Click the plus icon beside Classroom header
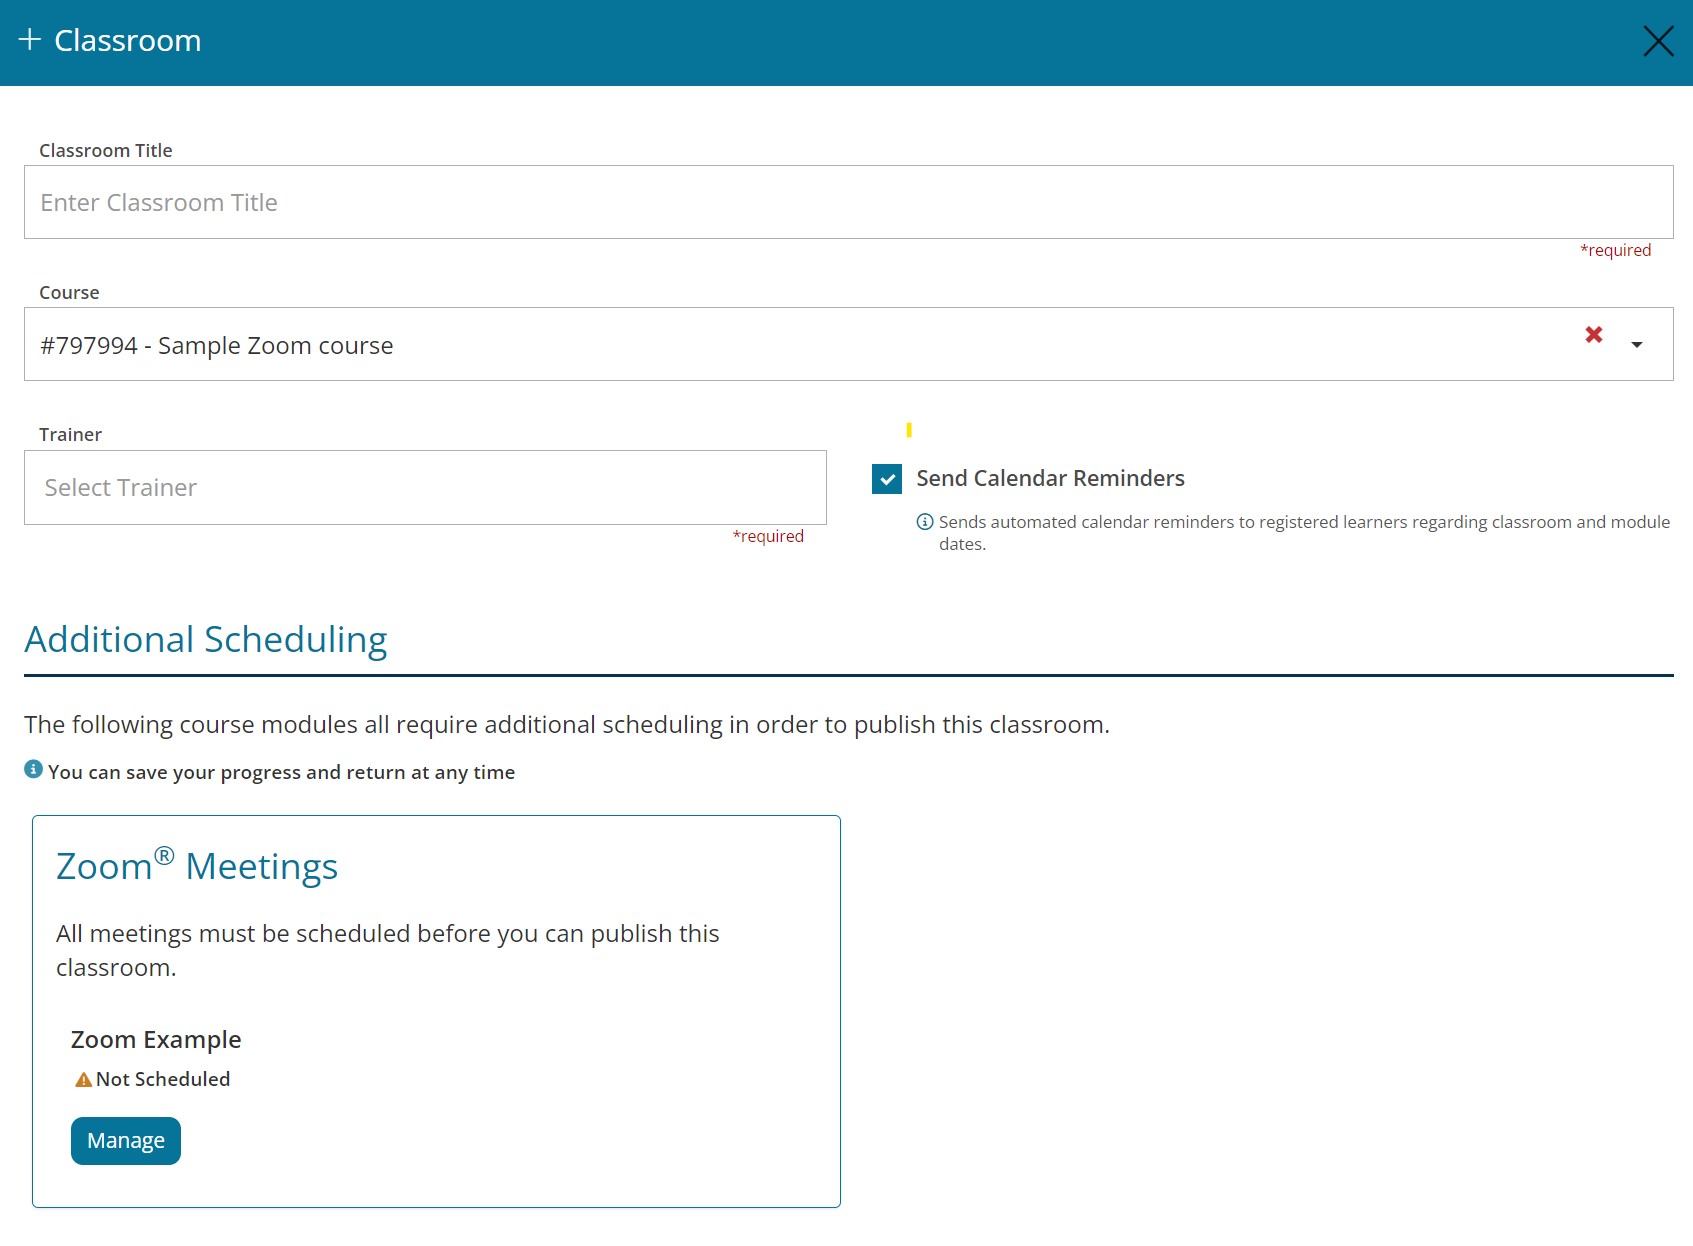The width and height of the screenshot is (1693, 1246). [30, 40]
